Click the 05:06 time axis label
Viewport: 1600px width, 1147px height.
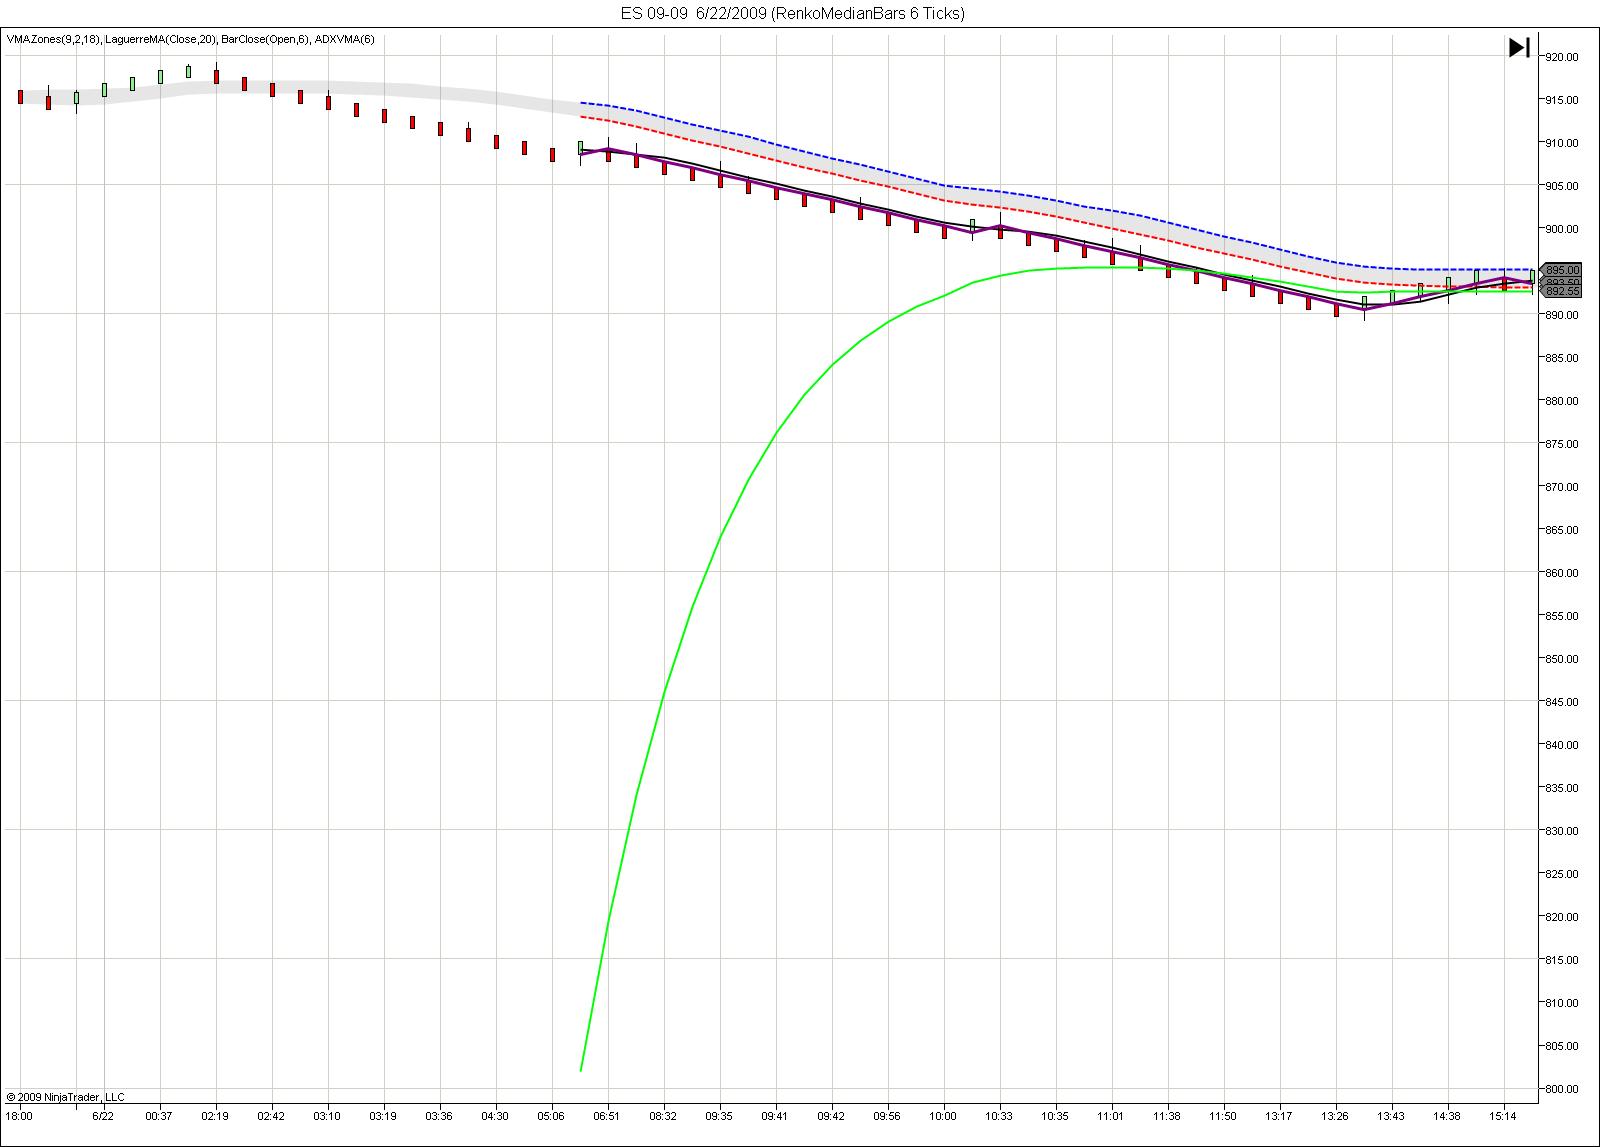point(551,1116)
